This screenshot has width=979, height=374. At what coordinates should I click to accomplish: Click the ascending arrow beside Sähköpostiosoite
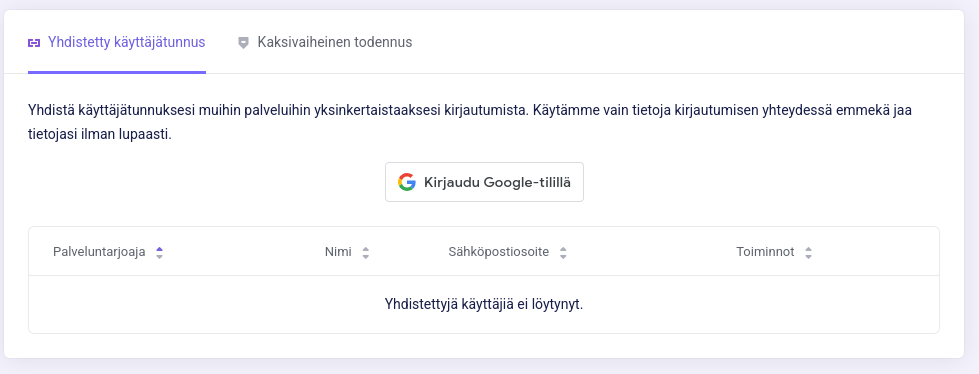(x=563, y=249)
